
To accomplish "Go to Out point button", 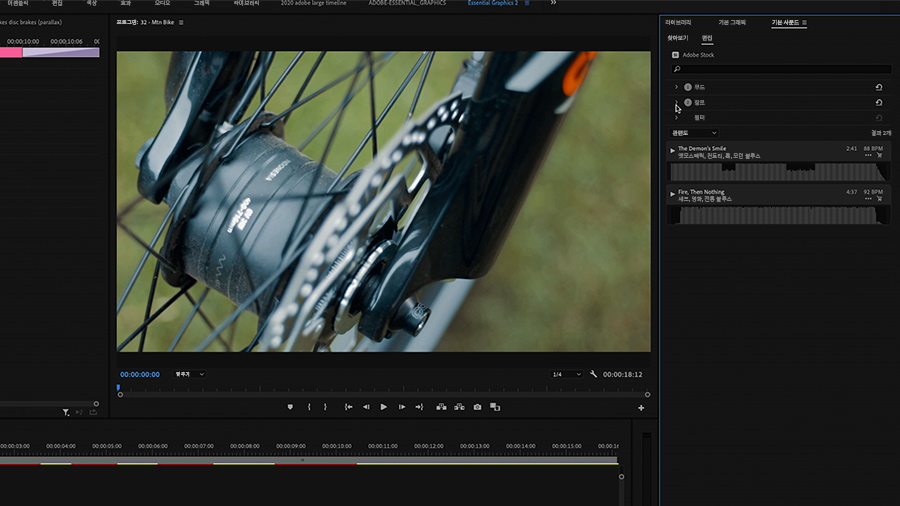I will [x=419, y=407].
